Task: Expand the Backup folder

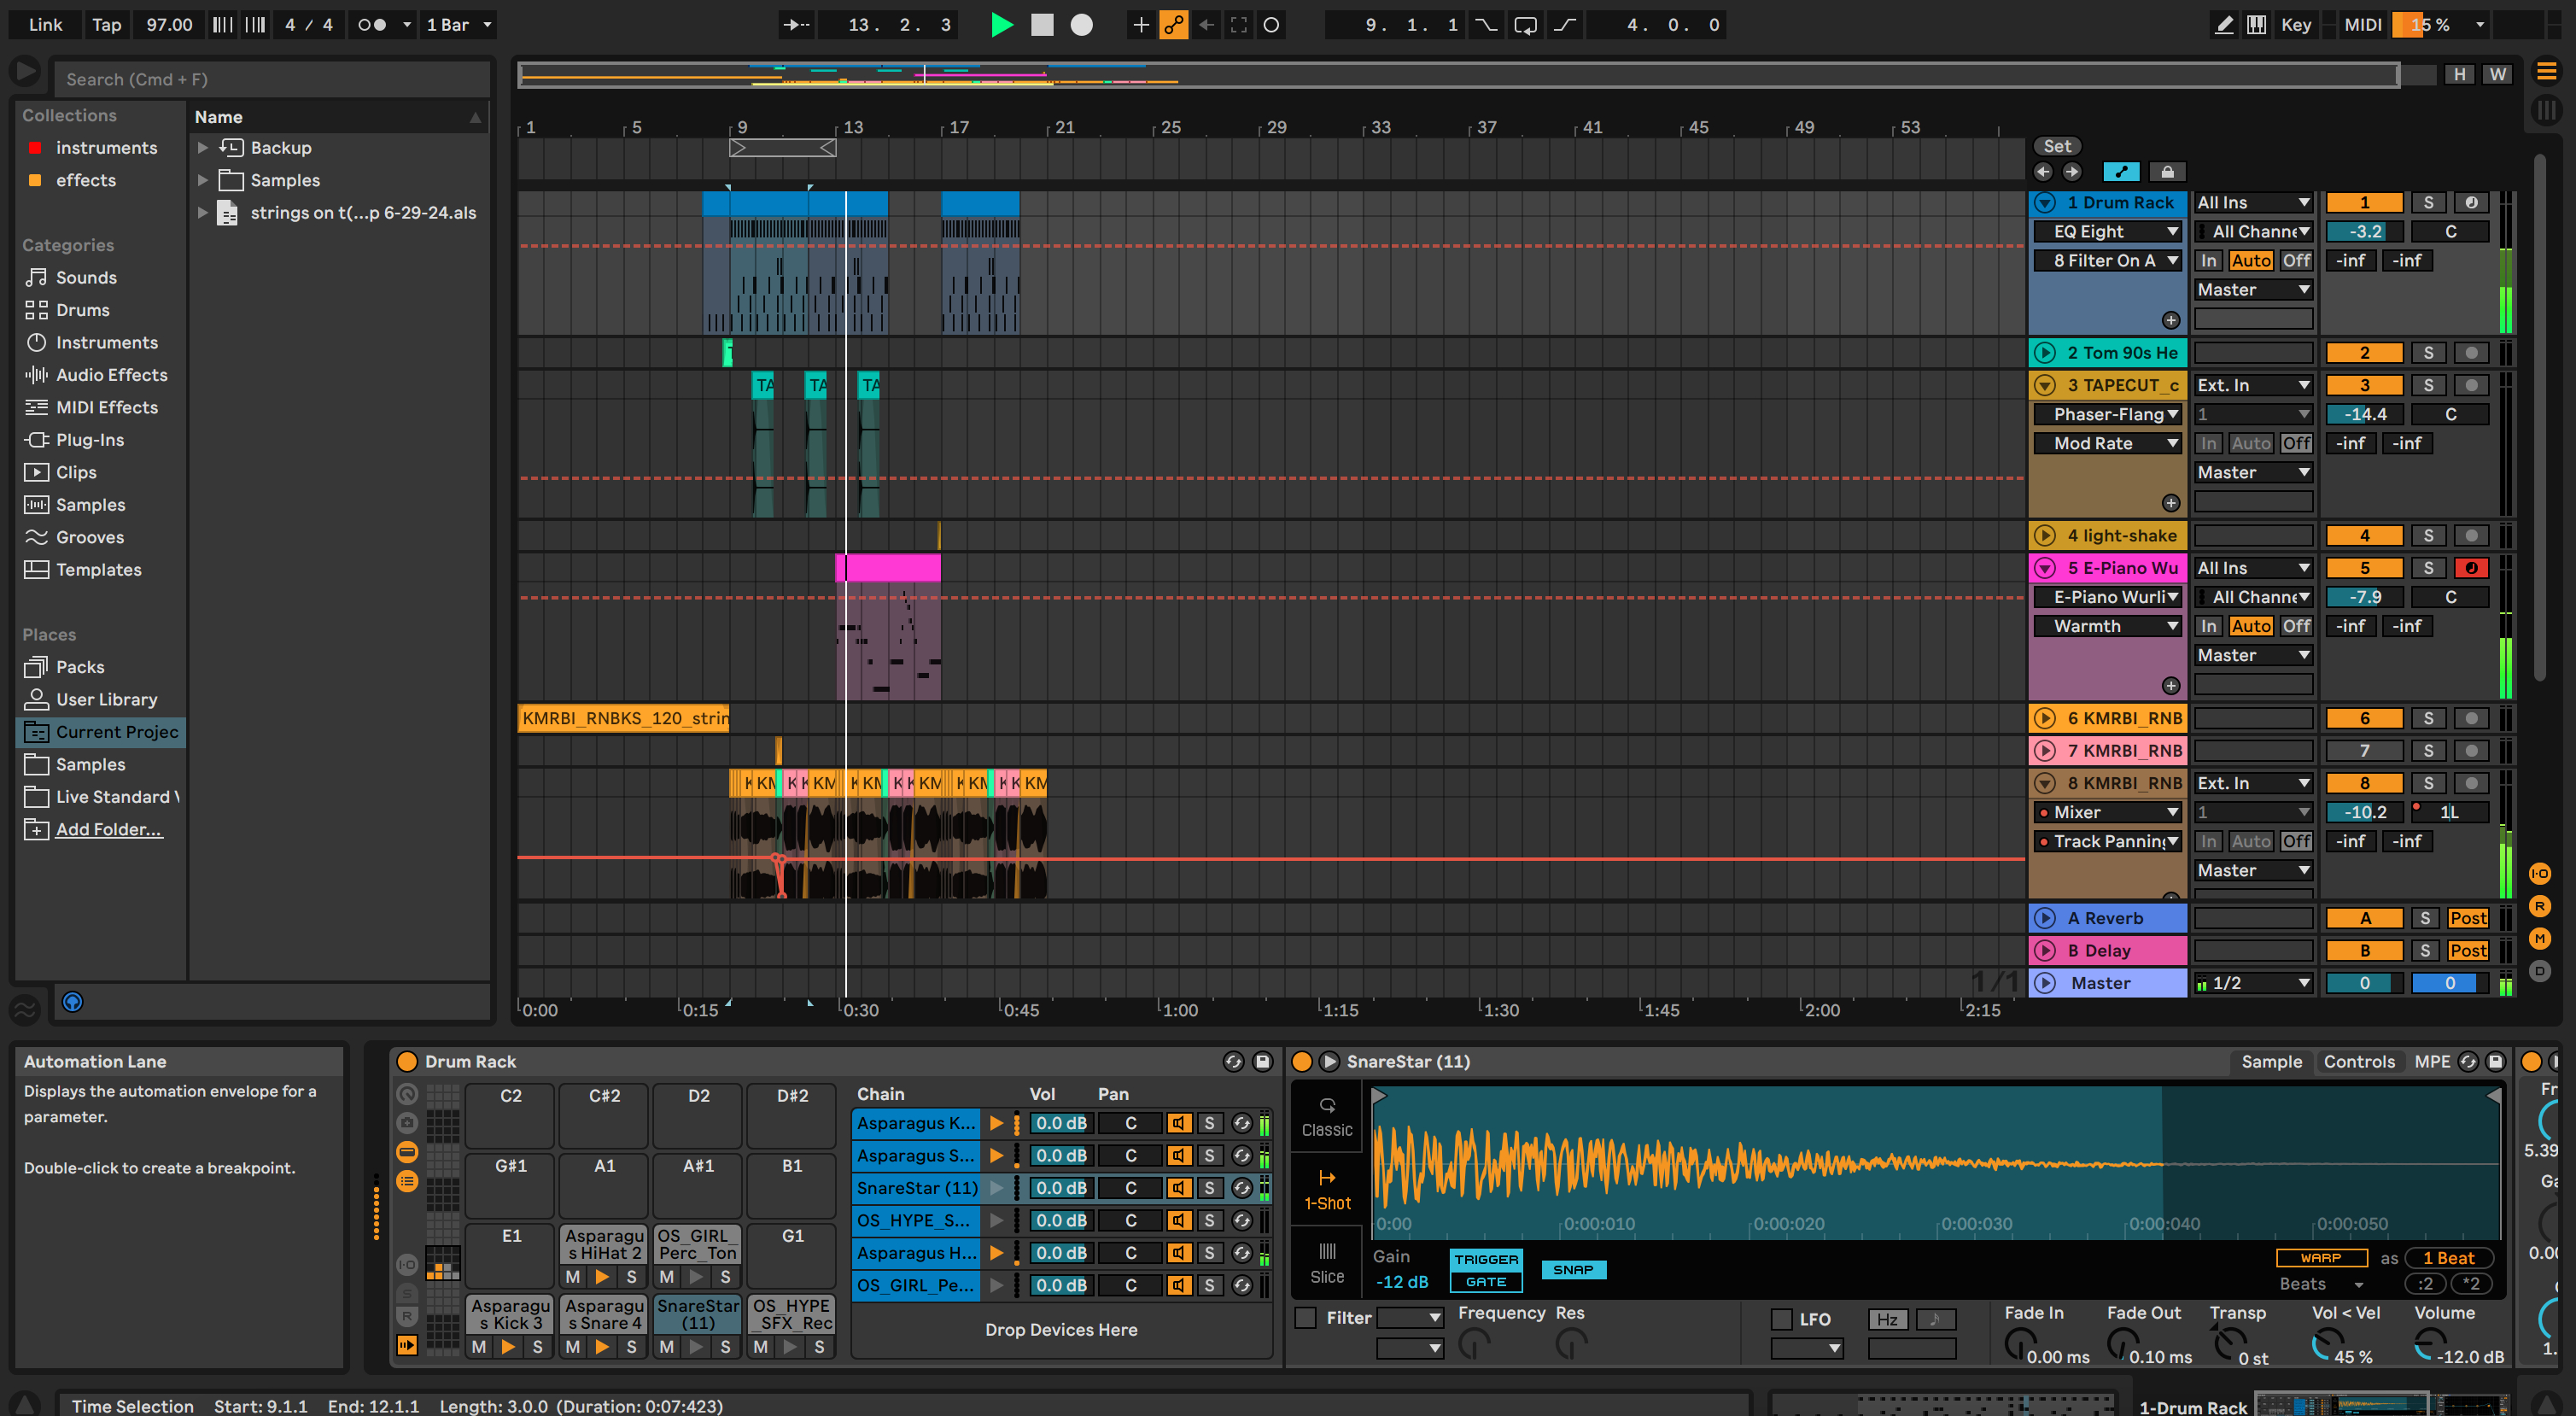Action: [203, 148]
